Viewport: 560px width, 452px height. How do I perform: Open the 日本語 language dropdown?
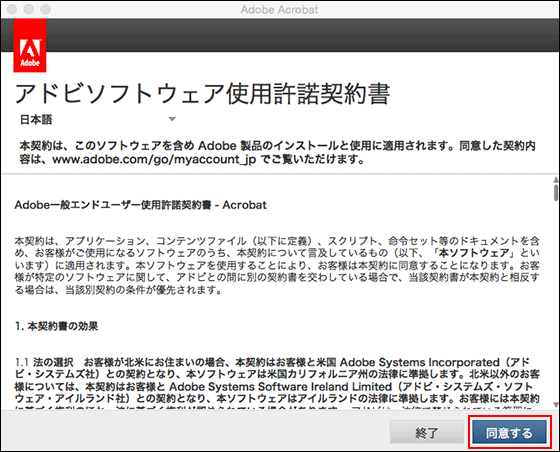pyautogui.click(x=98, y=119)
